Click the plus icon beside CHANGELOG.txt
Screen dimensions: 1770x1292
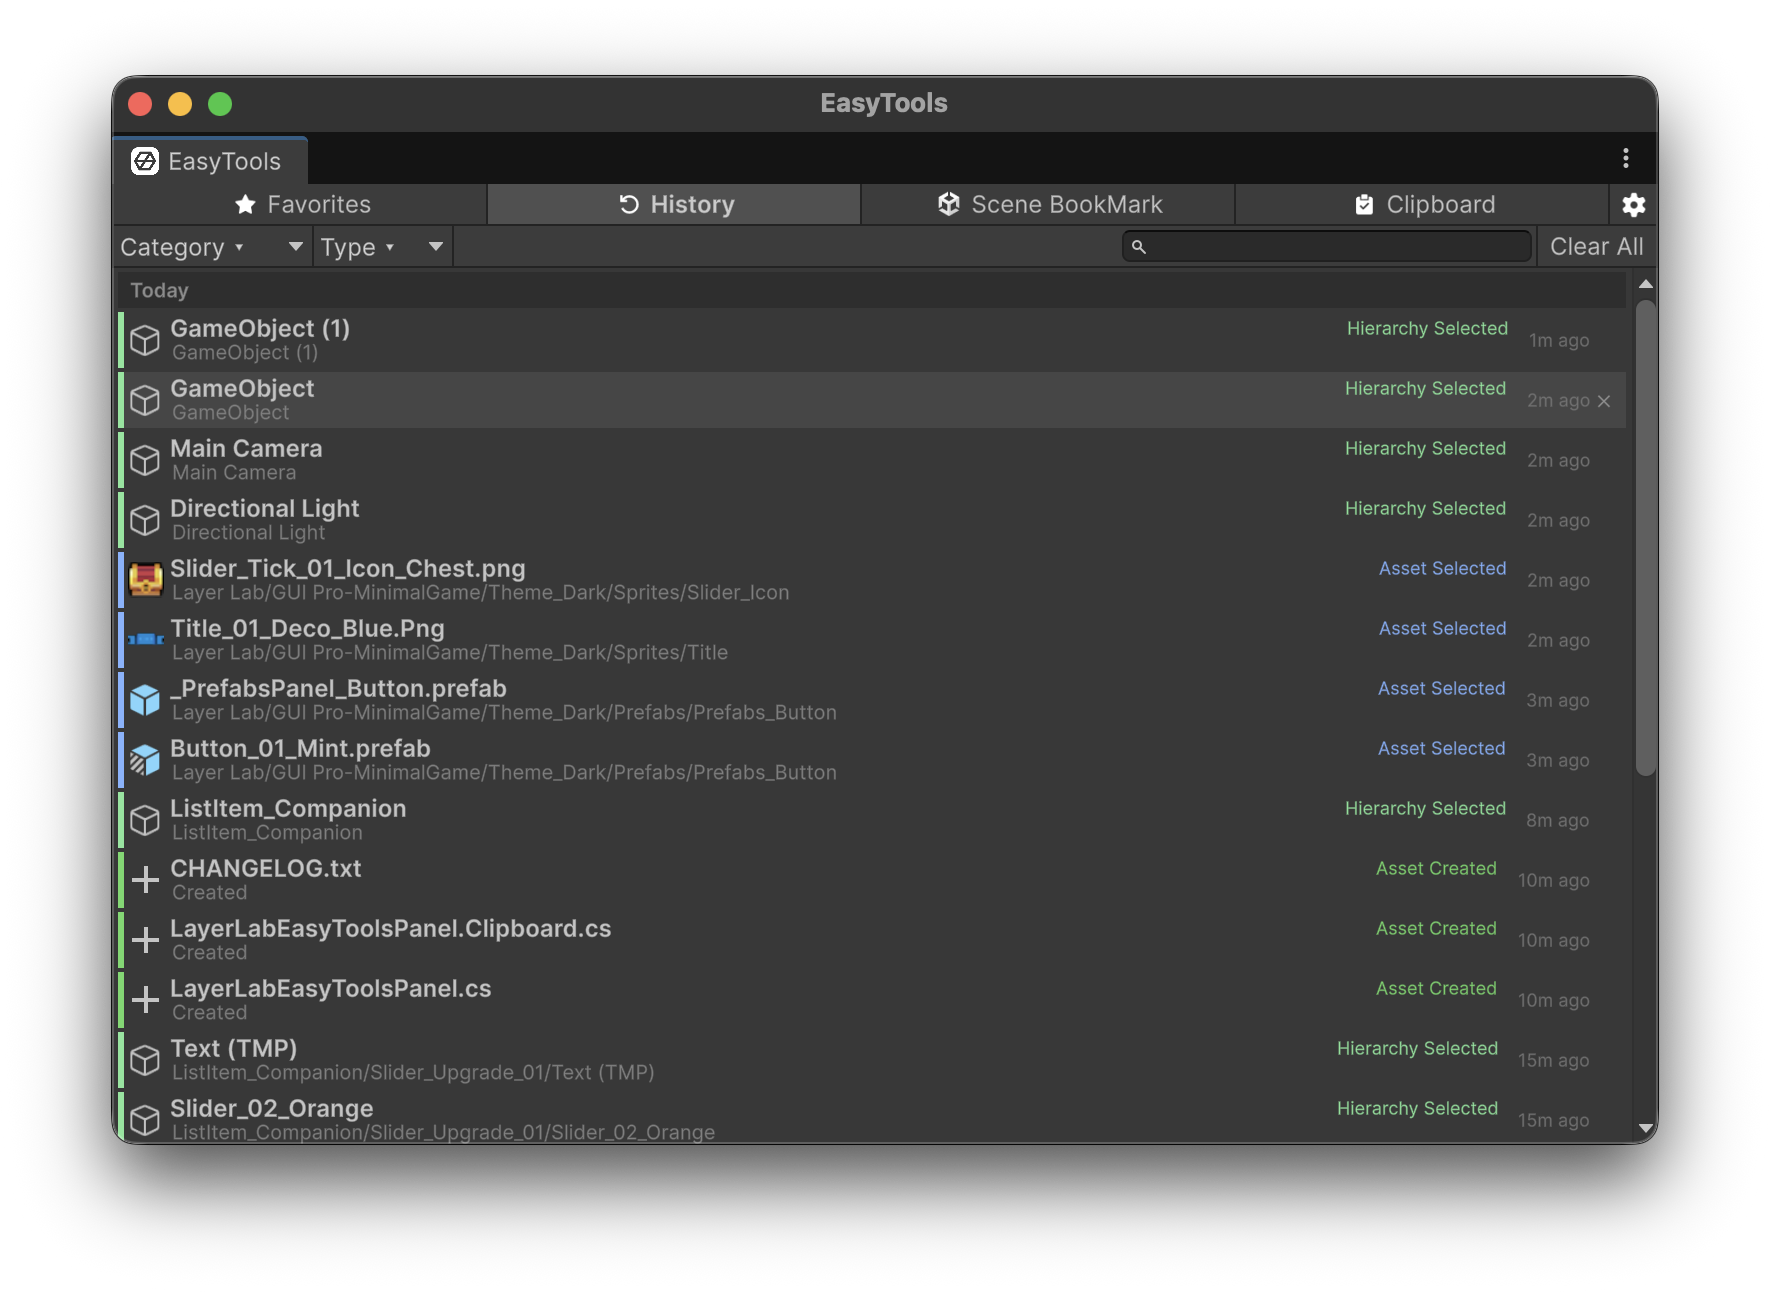click(x=145, y=880)
